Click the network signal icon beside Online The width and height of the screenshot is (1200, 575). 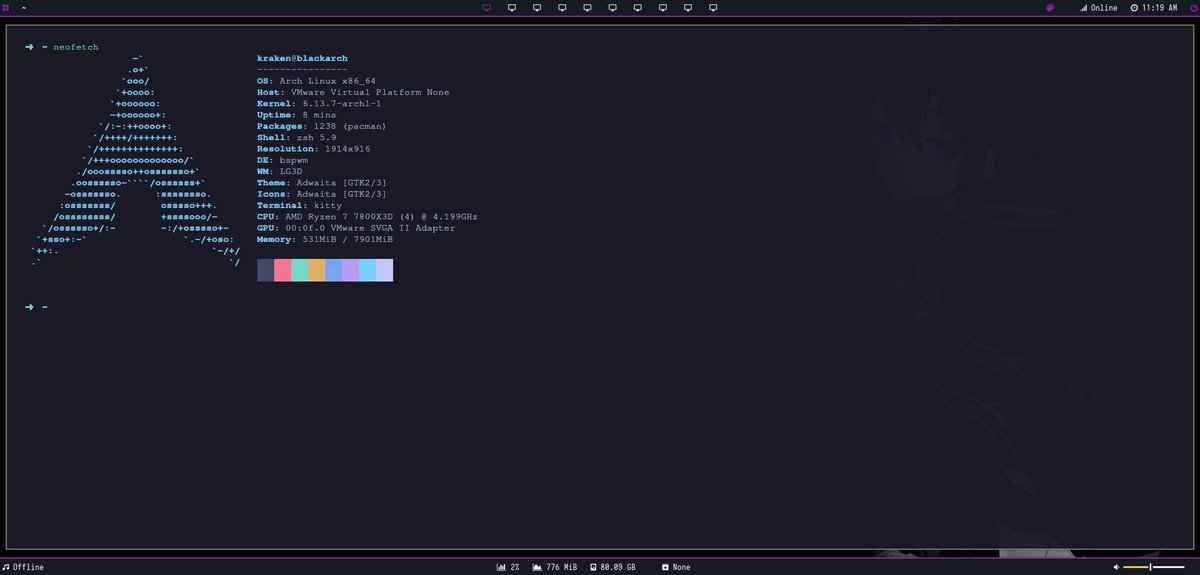1083,7
